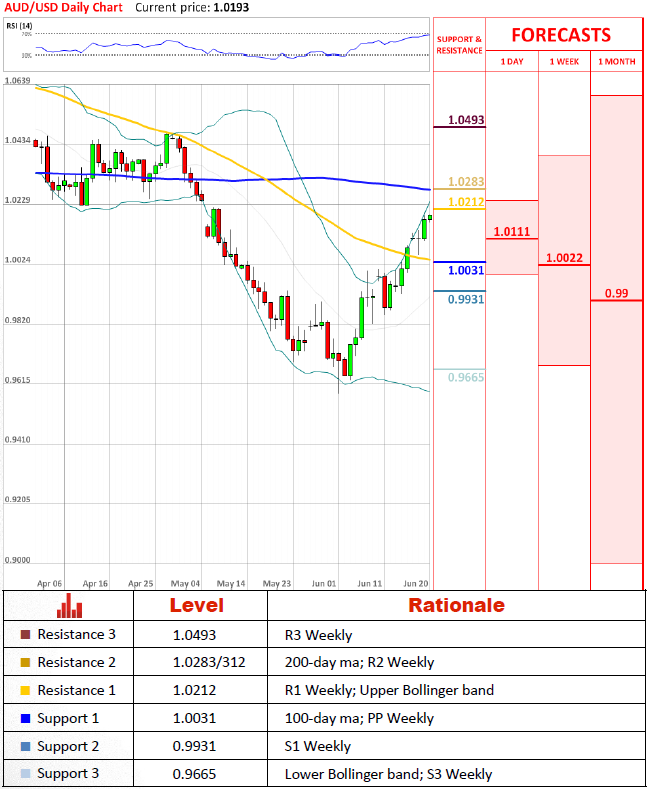The image size is (647, 789).
Task: Click the Level column header
Action: click(197, 605)
